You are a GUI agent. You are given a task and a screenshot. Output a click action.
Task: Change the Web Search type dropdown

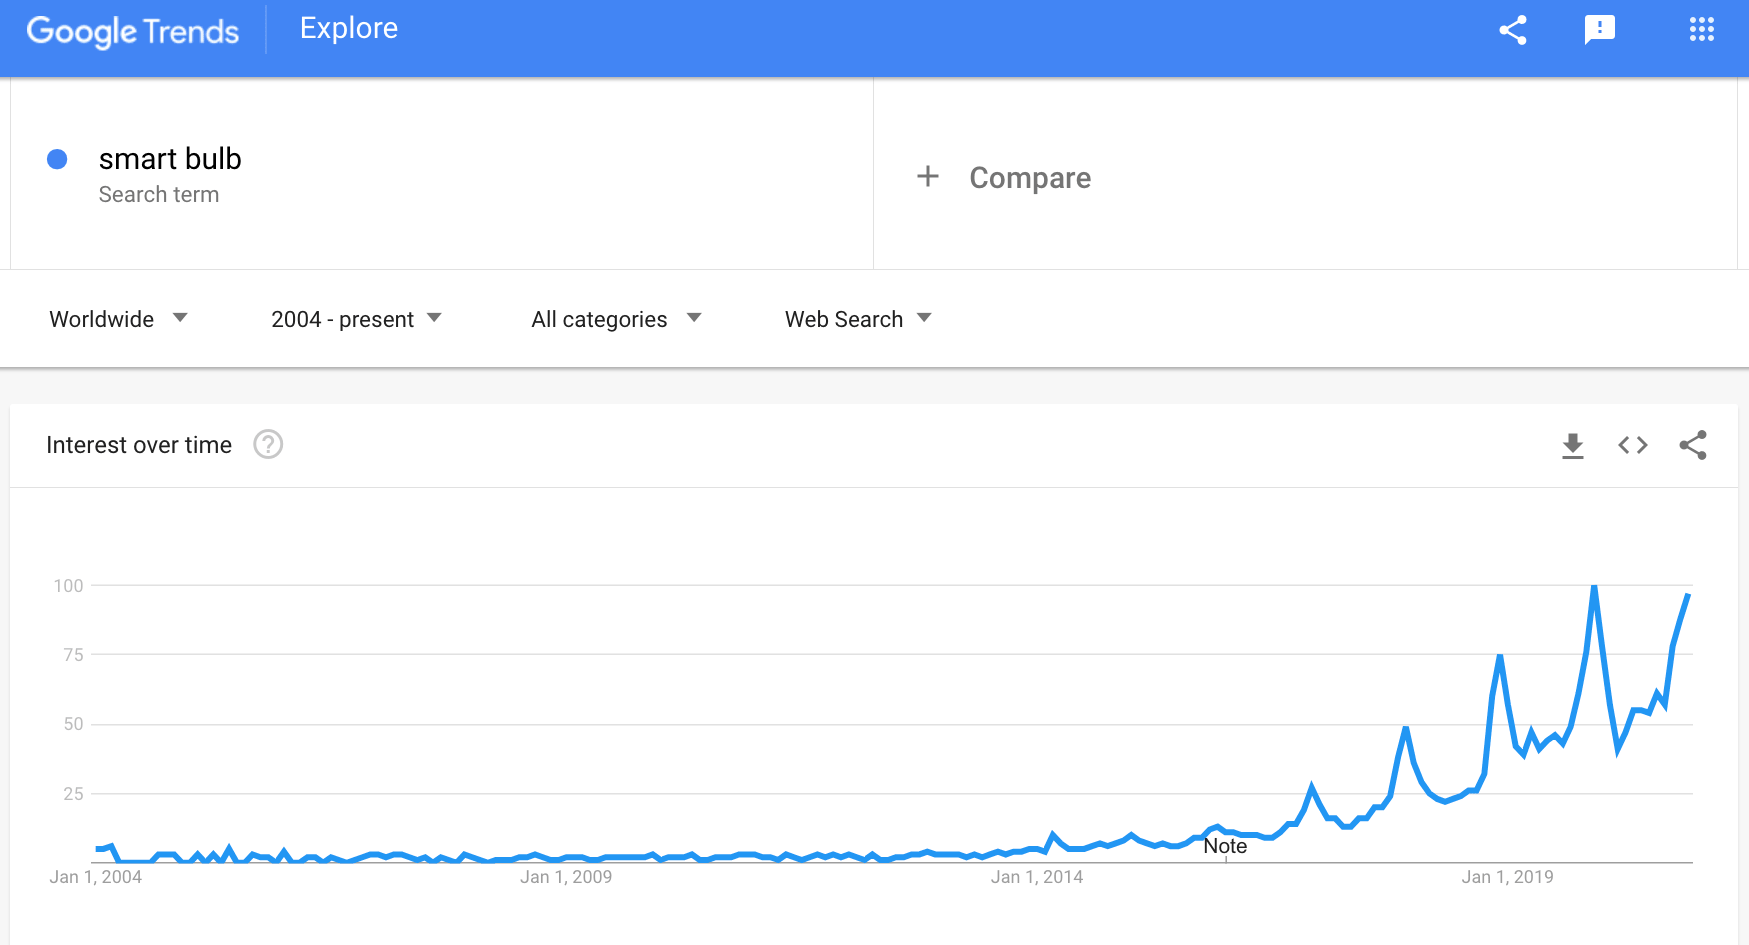pos(858,319)
